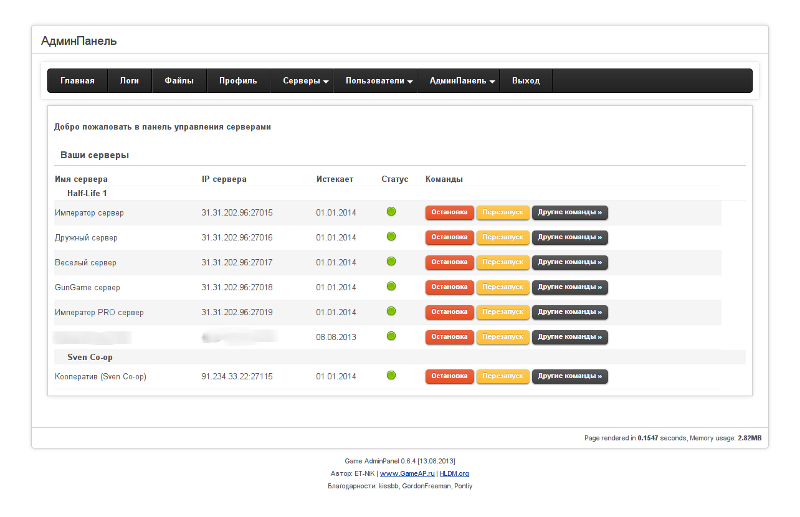Click green status dot for GunGame сервер
Image resolution: width=800 pixels, height=517 pixels.
(391, 287)
